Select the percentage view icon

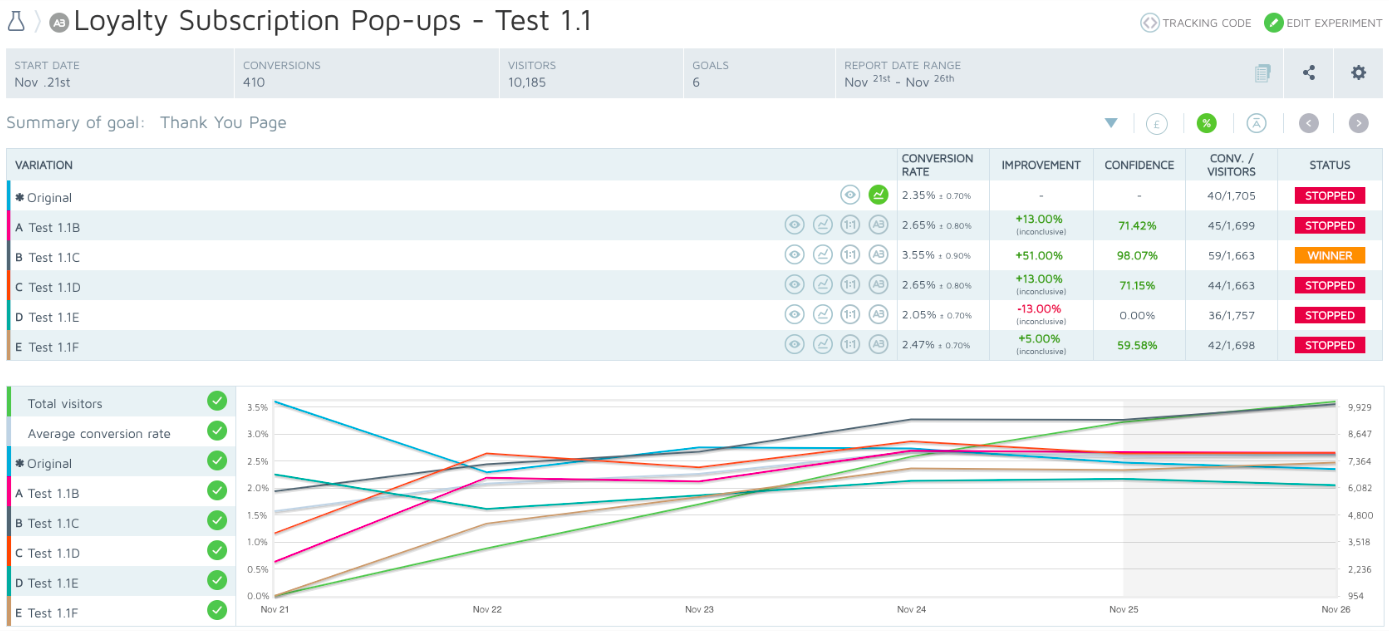pos(1207,123)
